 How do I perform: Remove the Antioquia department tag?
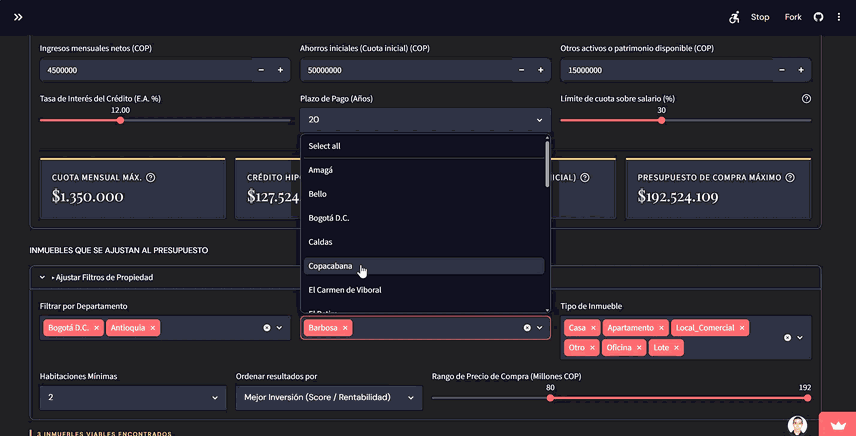click(152, 328)
